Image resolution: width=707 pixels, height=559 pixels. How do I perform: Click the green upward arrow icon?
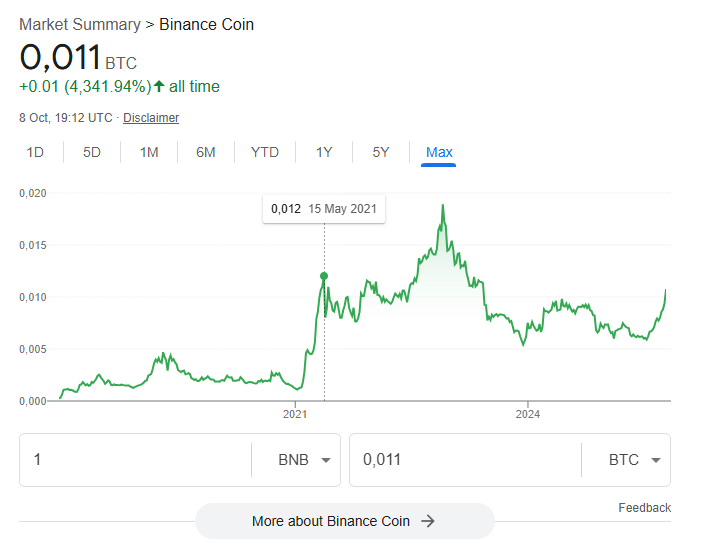[x=159, y=87]
